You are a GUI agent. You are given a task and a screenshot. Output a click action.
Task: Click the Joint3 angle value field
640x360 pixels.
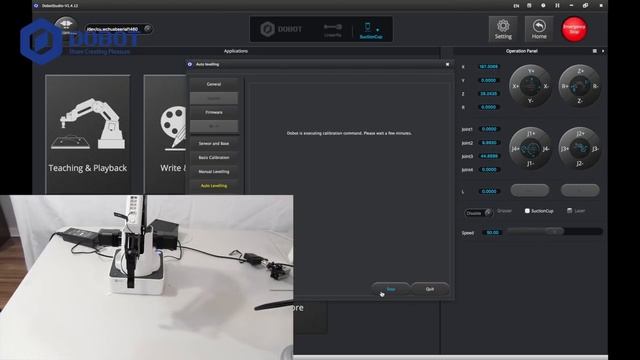coord(489,156)
